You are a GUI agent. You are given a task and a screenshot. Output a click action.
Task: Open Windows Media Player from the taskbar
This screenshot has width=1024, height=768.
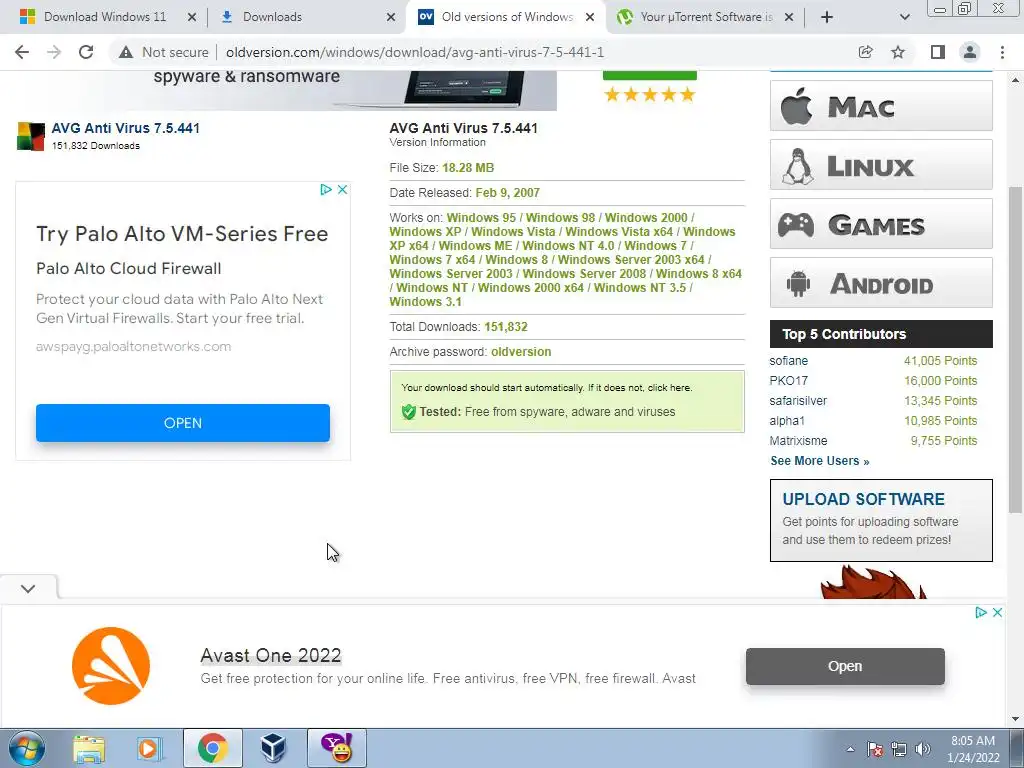150,748
